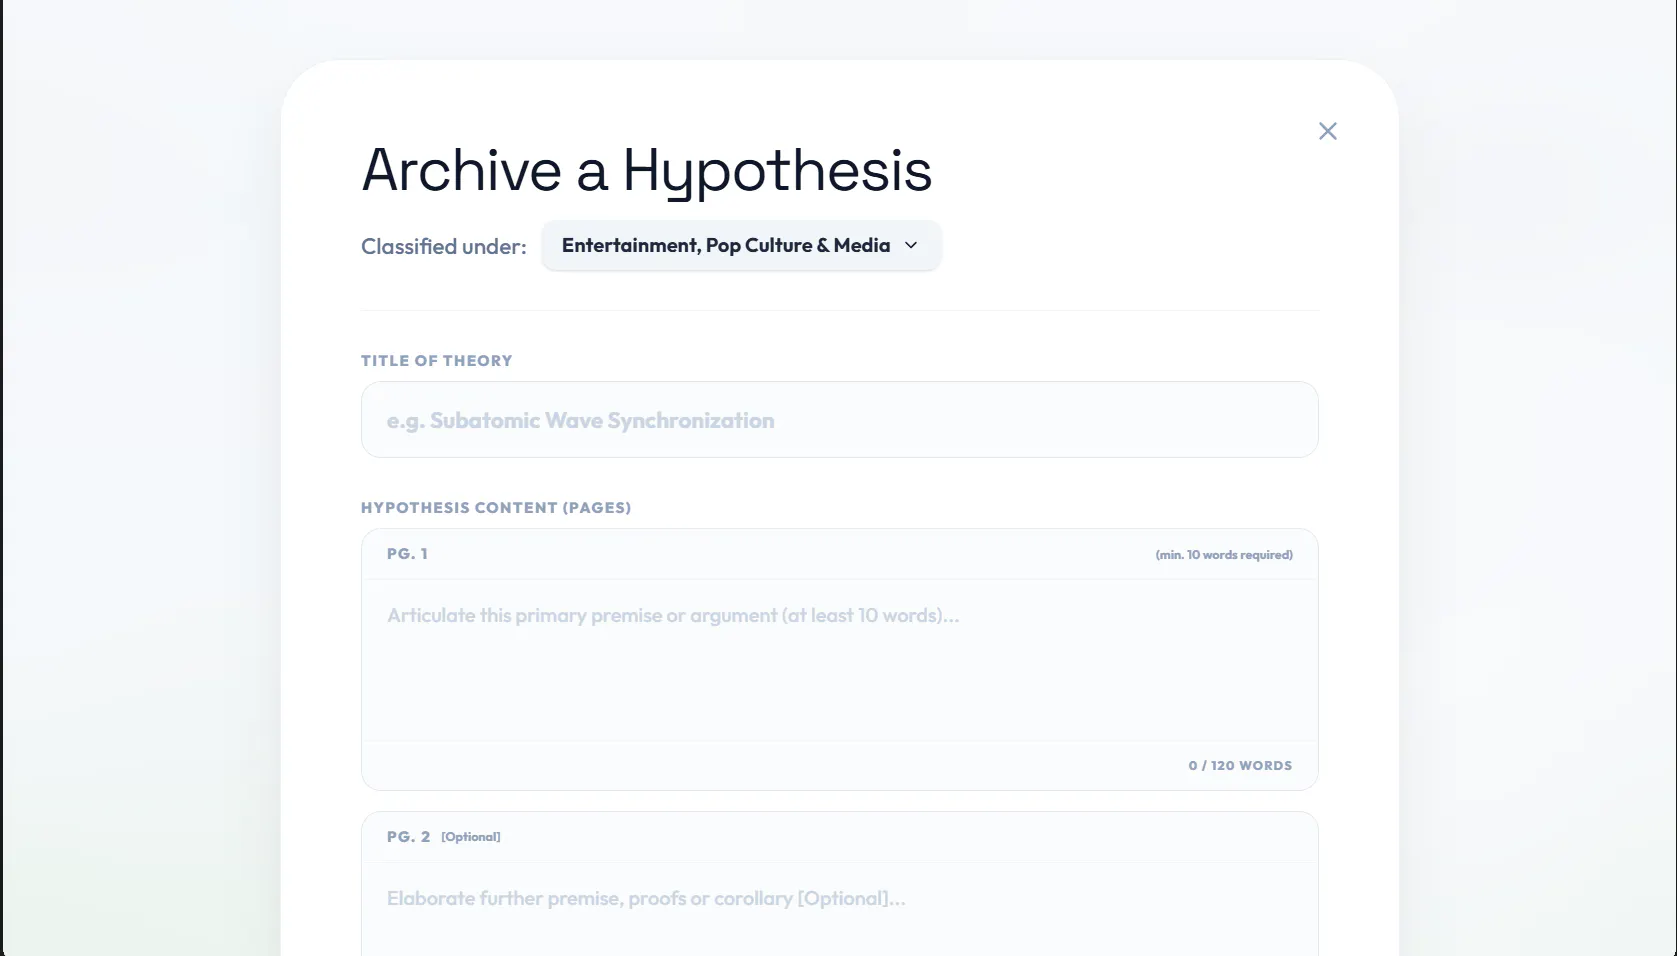
Task: Open the Entertainment, Pop Culture & Media dropdown
Action: tap(741, 245)
